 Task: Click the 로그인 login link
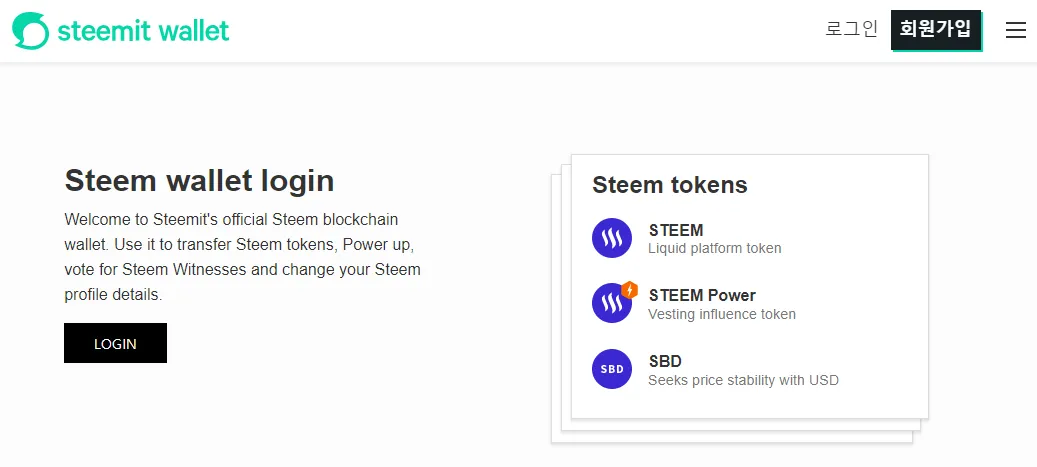point(851,29)
